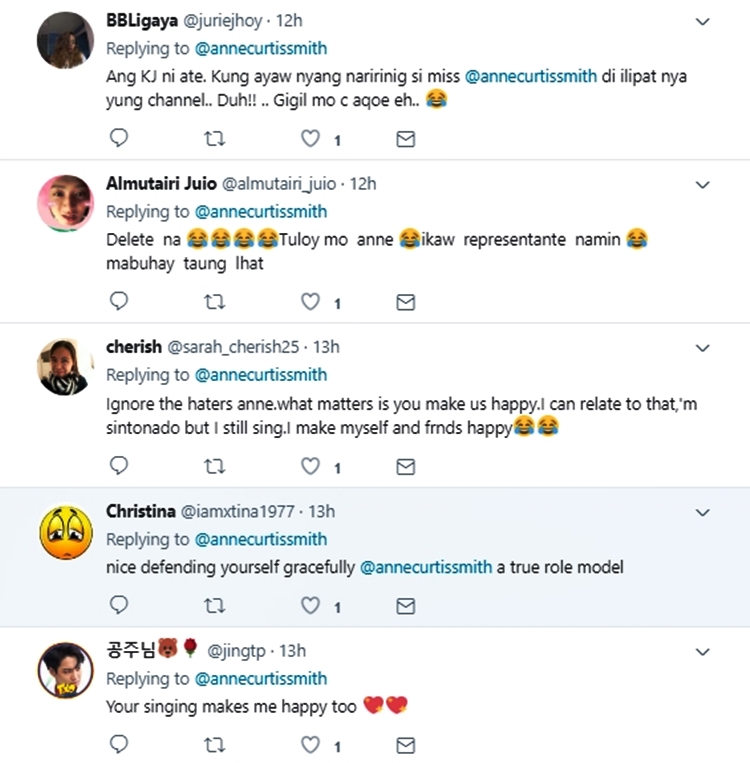Retweet the jingtp tweet
This screenshot has width=750, height=763.
pyautogui.click(x=214, y=745)
